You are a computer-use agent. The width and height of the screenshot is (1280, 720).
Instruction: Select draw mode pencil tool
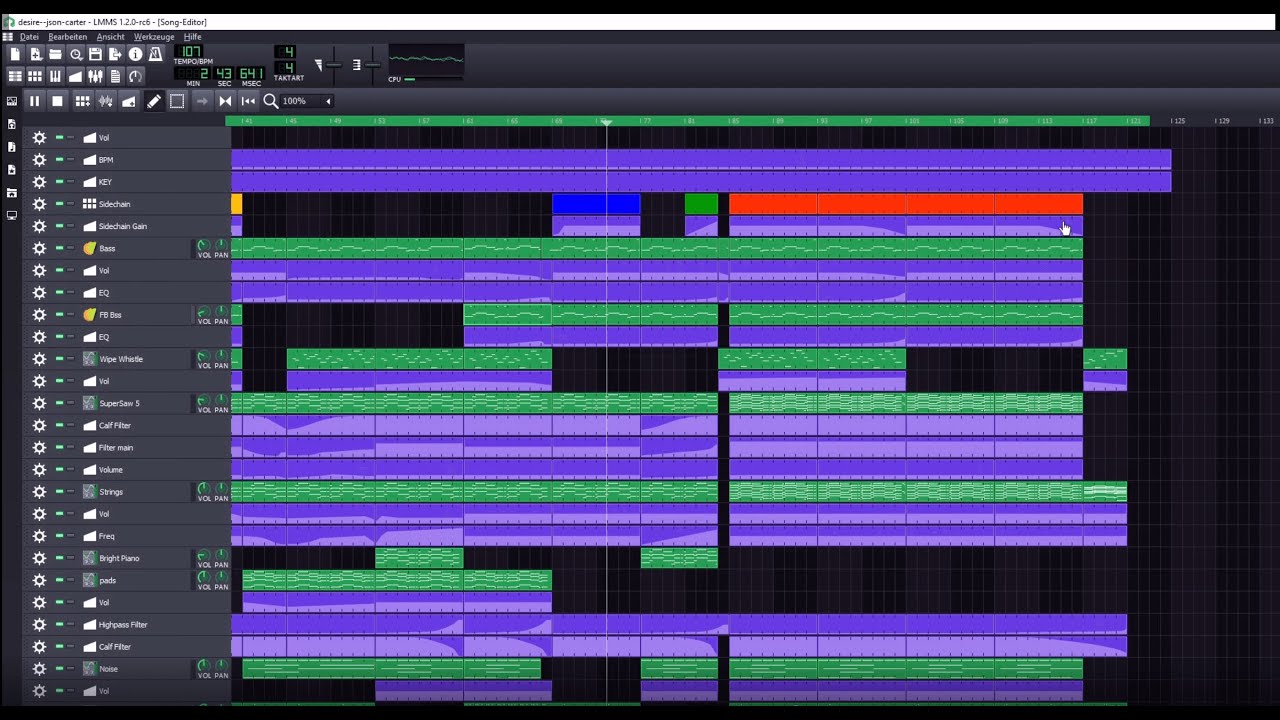pyautogui.click(x=153, y=101)
